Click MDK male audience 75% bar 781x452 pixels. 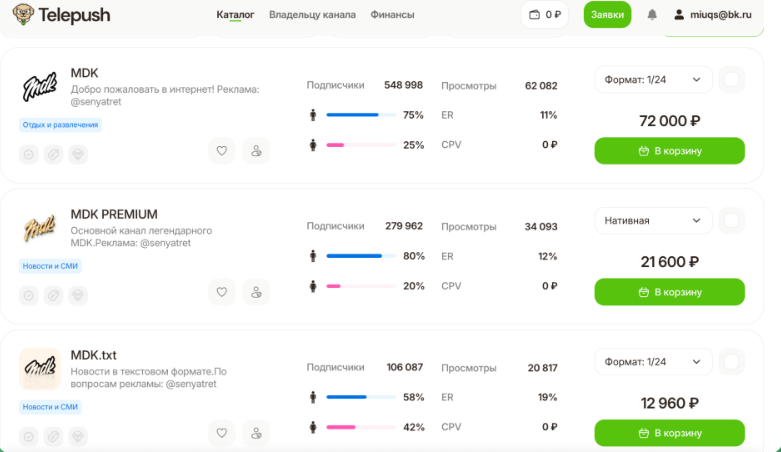(361, 115)
